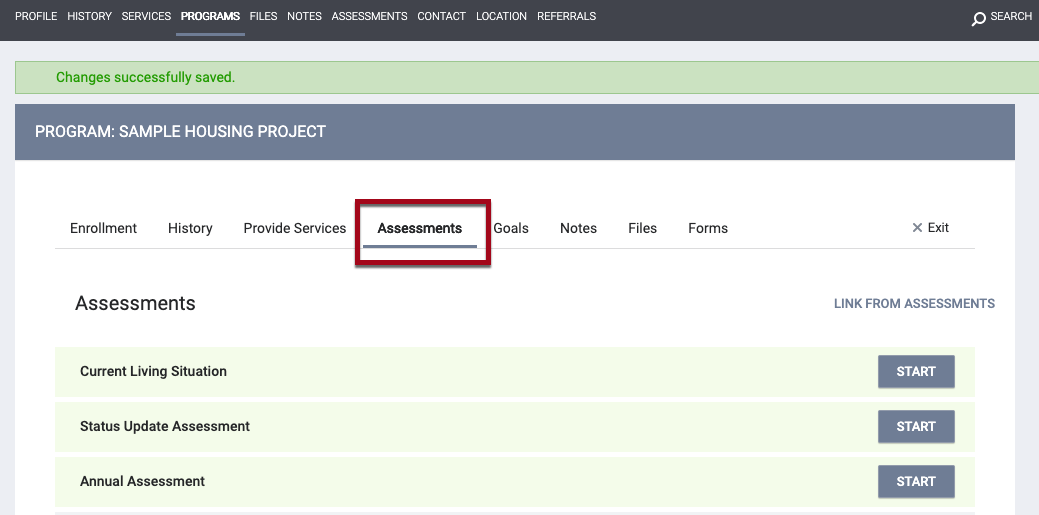This screenshot has height=515, width=1039.
Task: Open ASSESSMENTS in the top navigation bar
Action: pyautogui.click(x=370, y=16)
